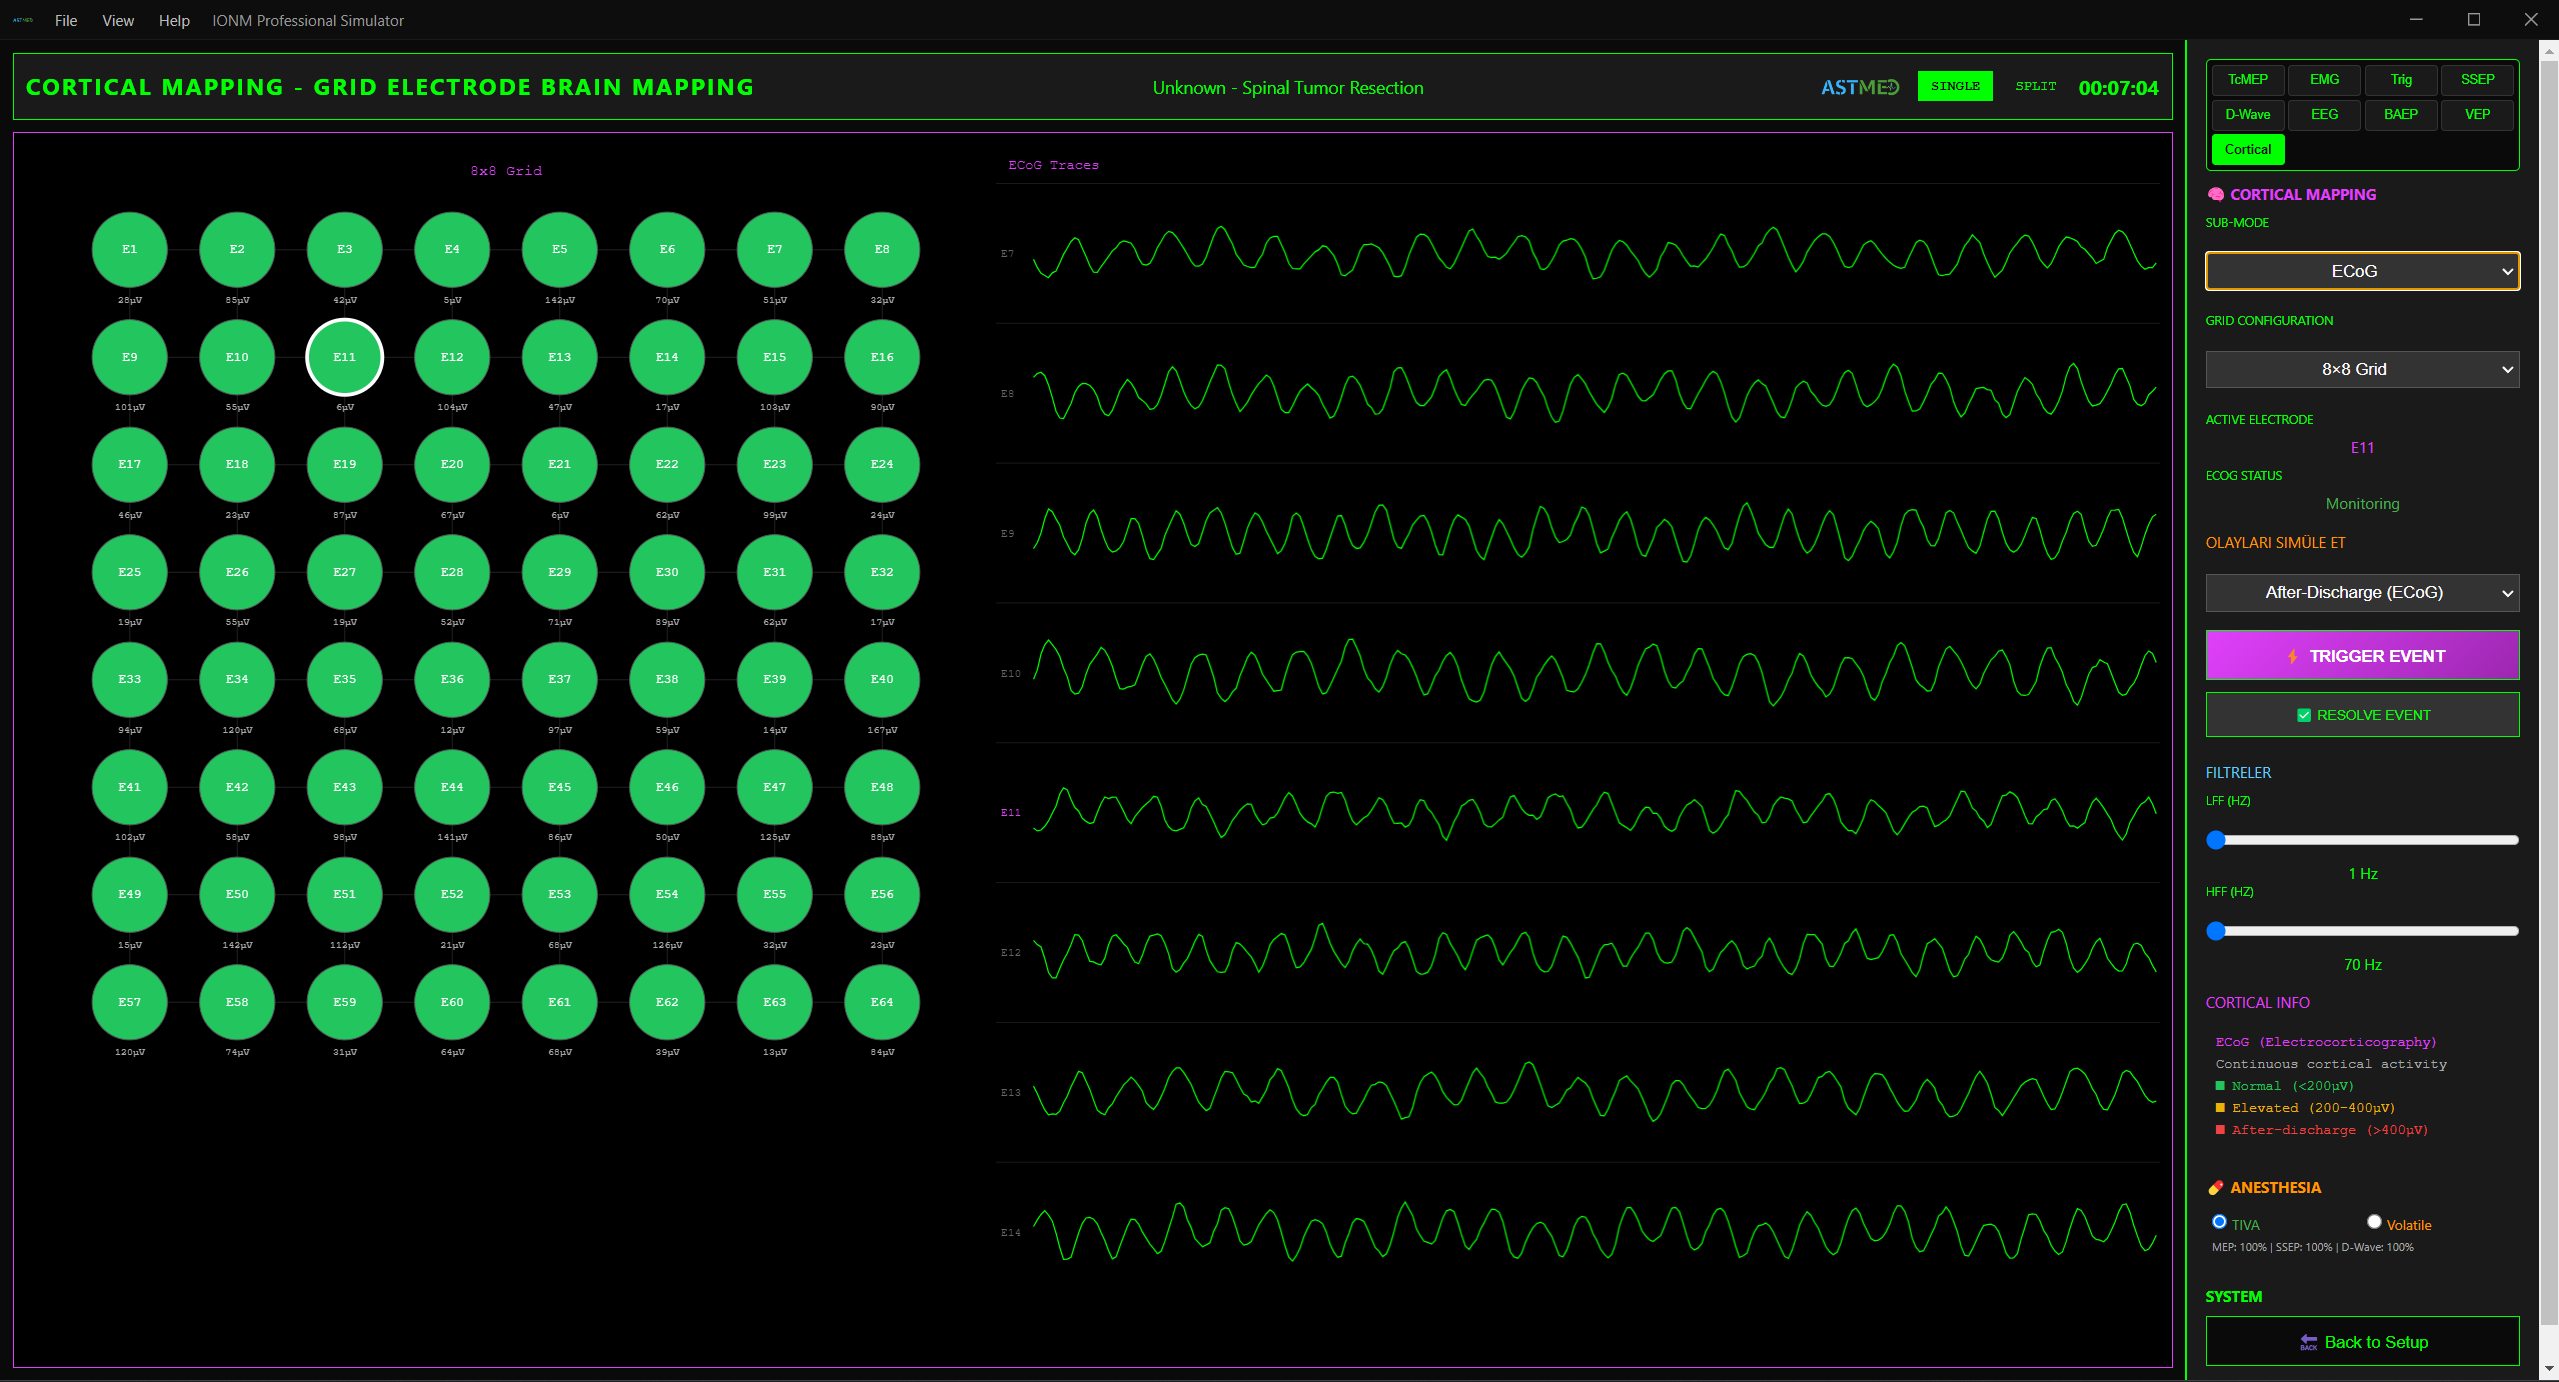Image resolution: width=2559 pixels, height=1382 pixels.
Task: Click electrode E28 in the grid
Action: (x=452, y=572)
